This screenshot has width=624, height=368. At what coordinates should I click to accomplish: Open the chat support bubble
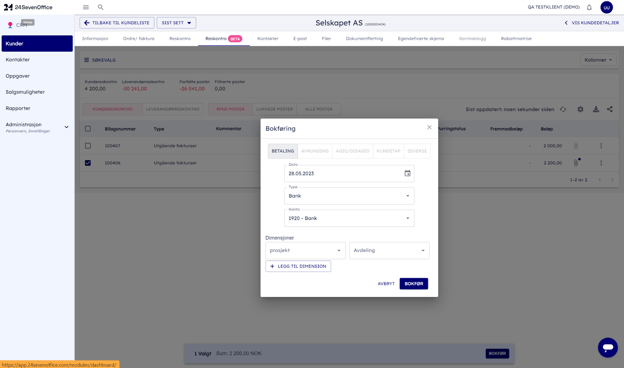[x=608, y=347]
